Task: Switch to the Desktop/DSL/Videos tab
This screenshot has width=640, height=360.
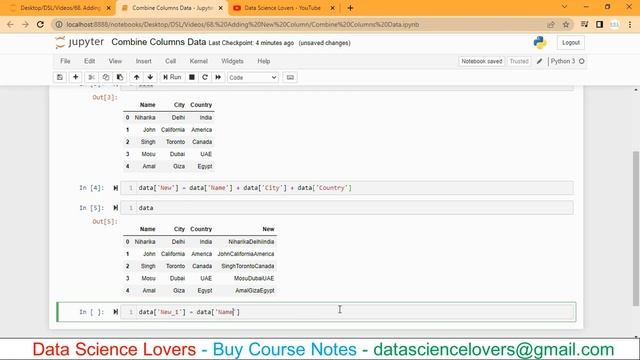Action: [60, 8]
